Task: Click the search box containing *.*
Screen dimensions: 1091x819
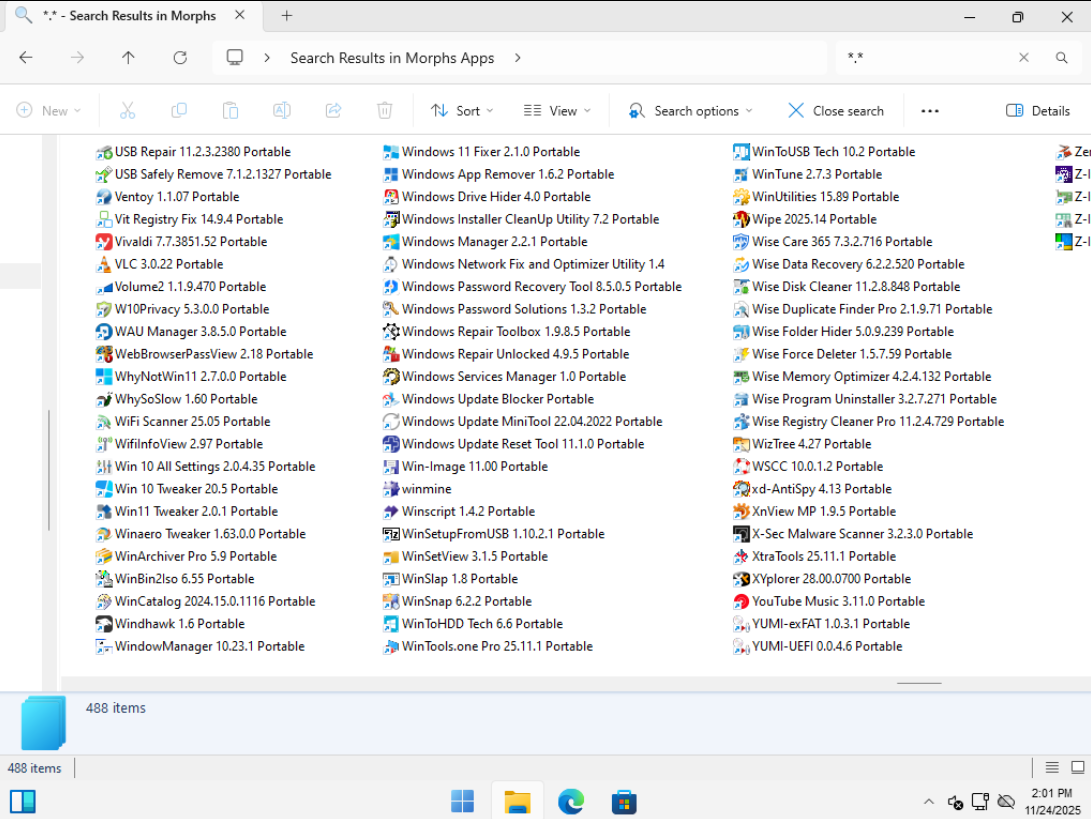Action: (925, 58)
